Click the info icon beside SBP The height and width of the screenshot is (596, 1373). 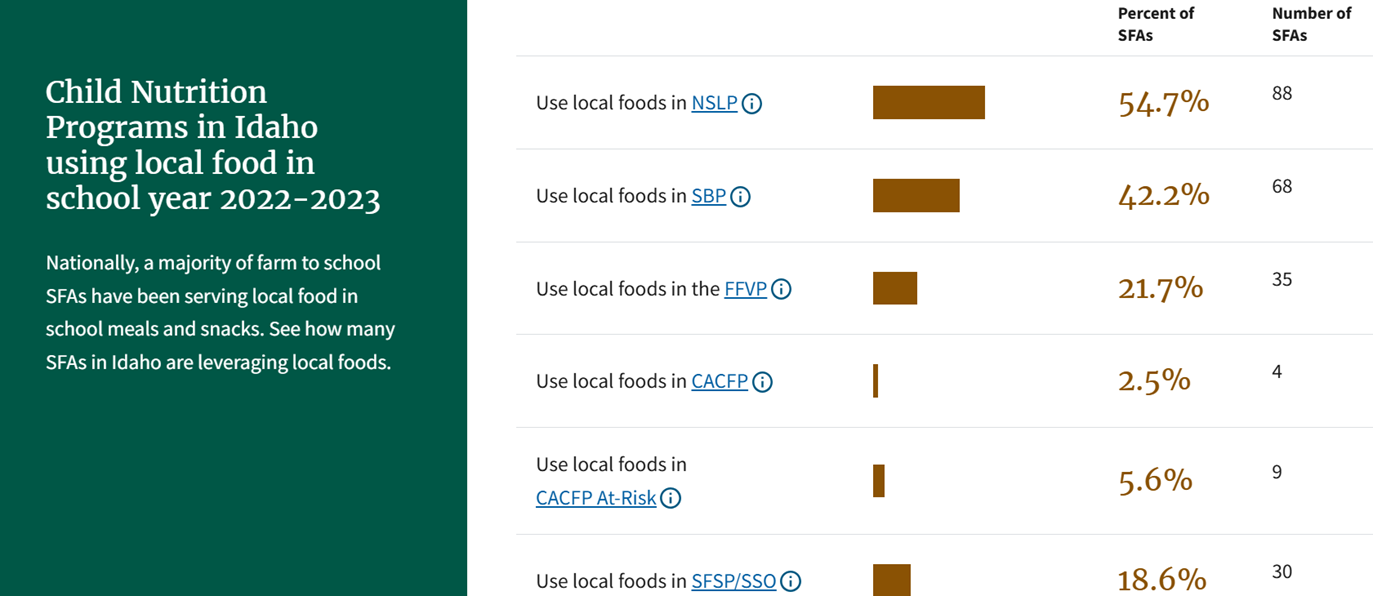click(740, 197)
